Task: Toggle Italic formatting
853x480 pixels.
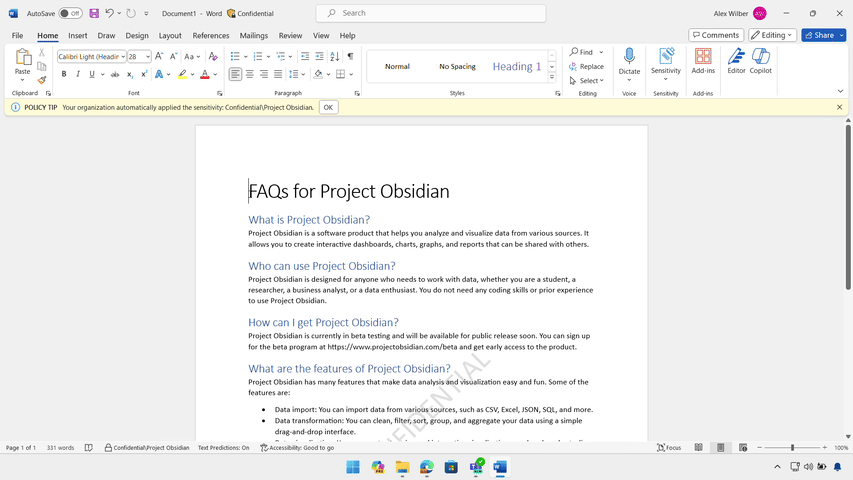Action: click(78, 74)
